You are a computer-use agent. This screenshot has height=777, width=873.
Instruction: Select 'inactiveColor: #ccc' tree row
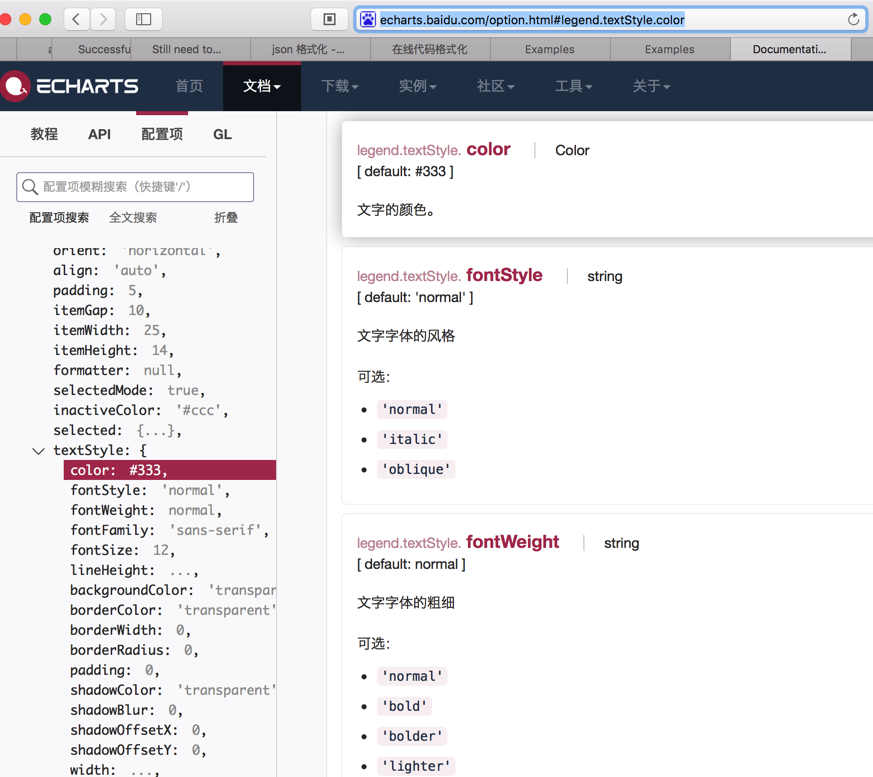point(141,411)
